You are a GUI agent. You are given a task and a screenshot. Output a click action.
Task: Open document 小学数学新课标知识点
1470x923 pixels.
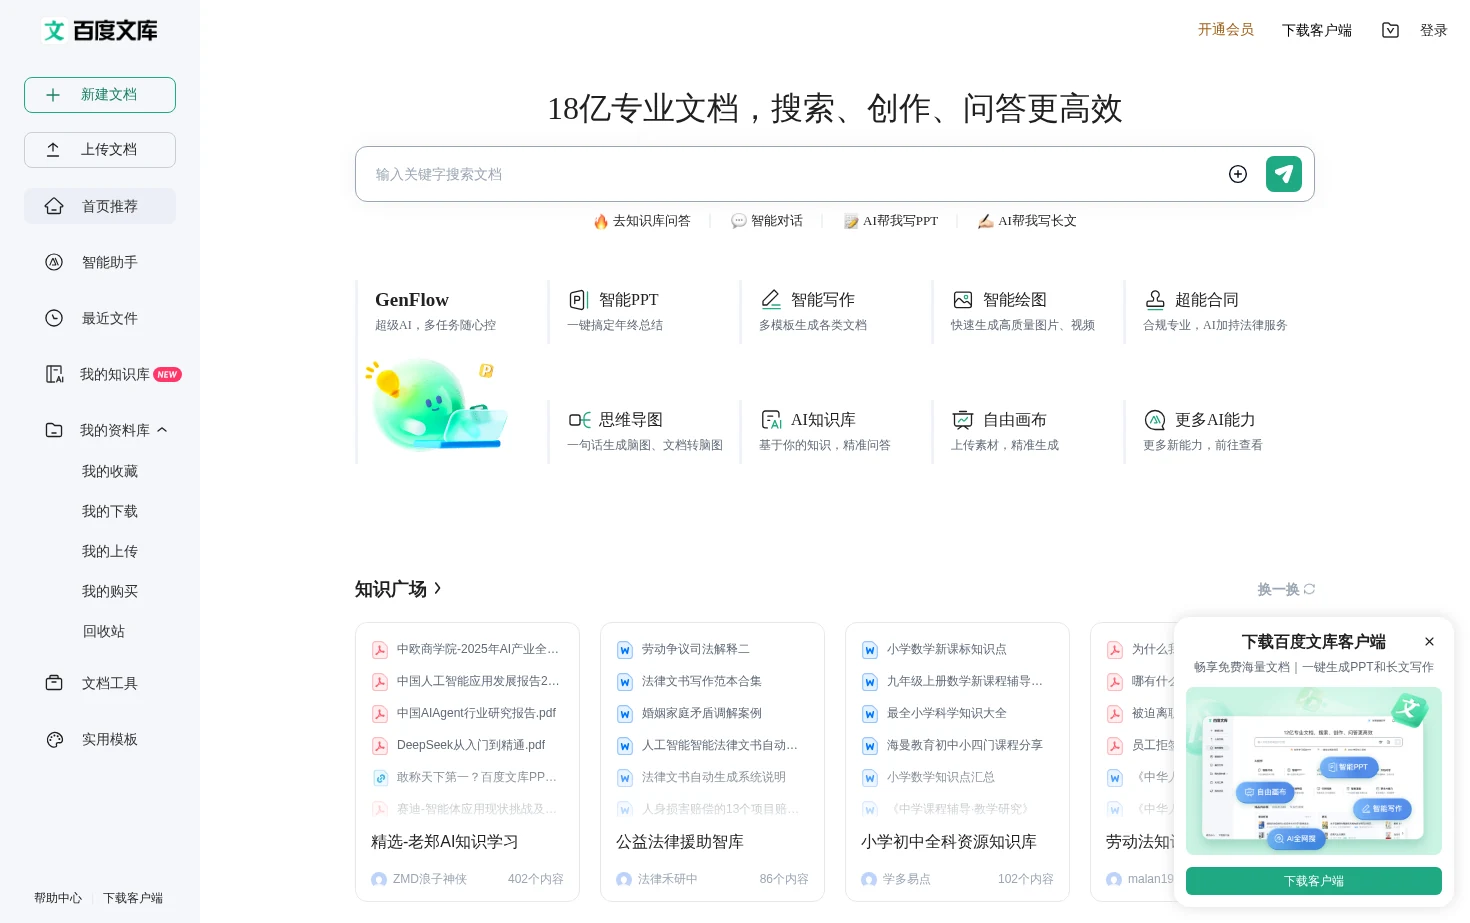point(947,649)
